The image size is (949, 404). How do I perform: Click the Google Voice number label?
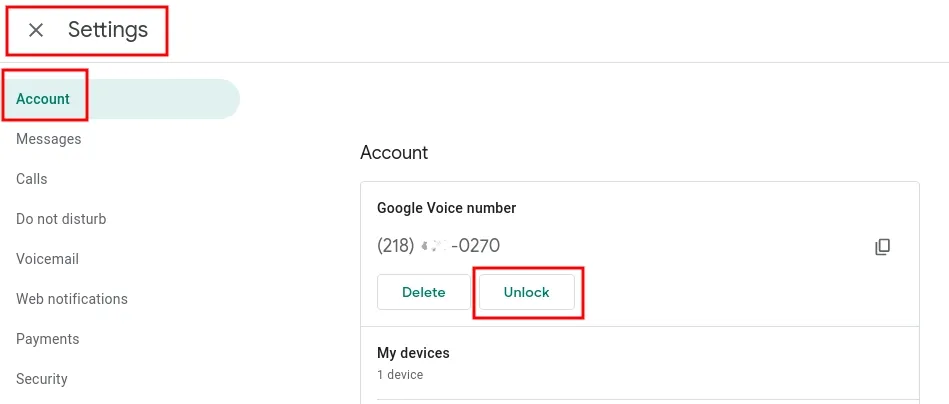[x=447, y=208]
